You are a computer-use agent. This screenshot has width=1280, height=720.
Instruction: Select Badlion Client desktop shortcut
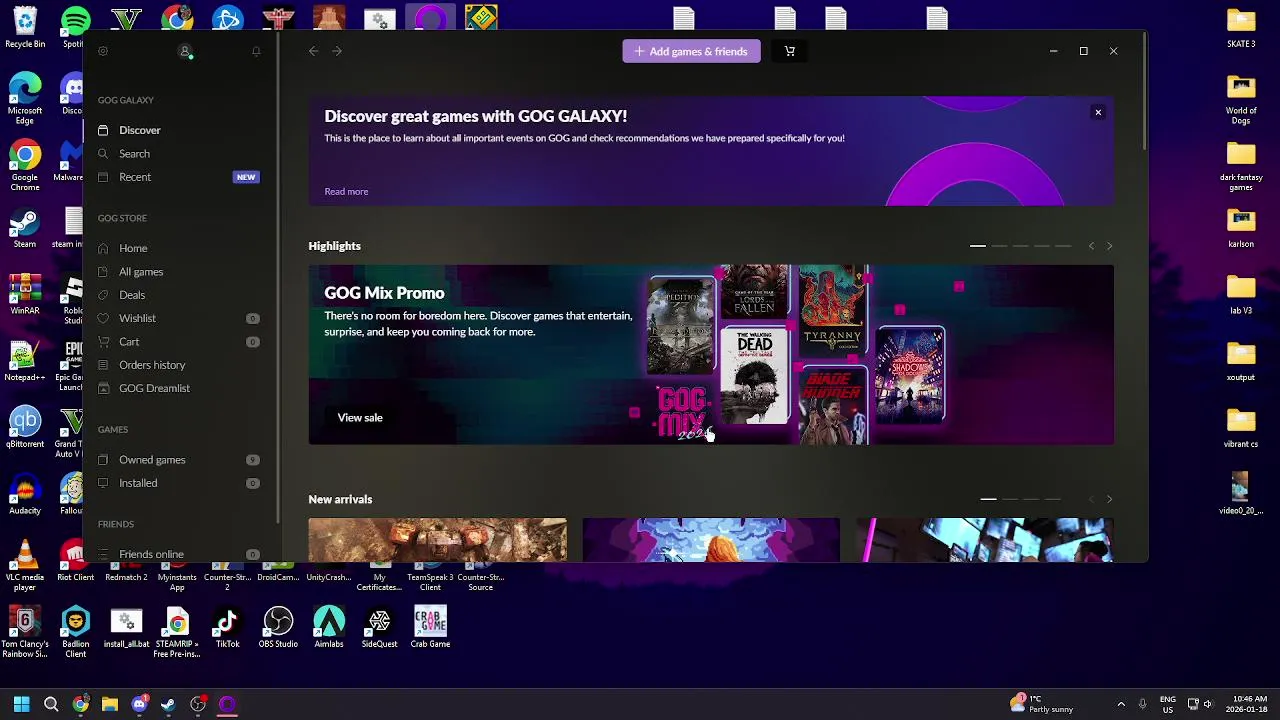75,632
